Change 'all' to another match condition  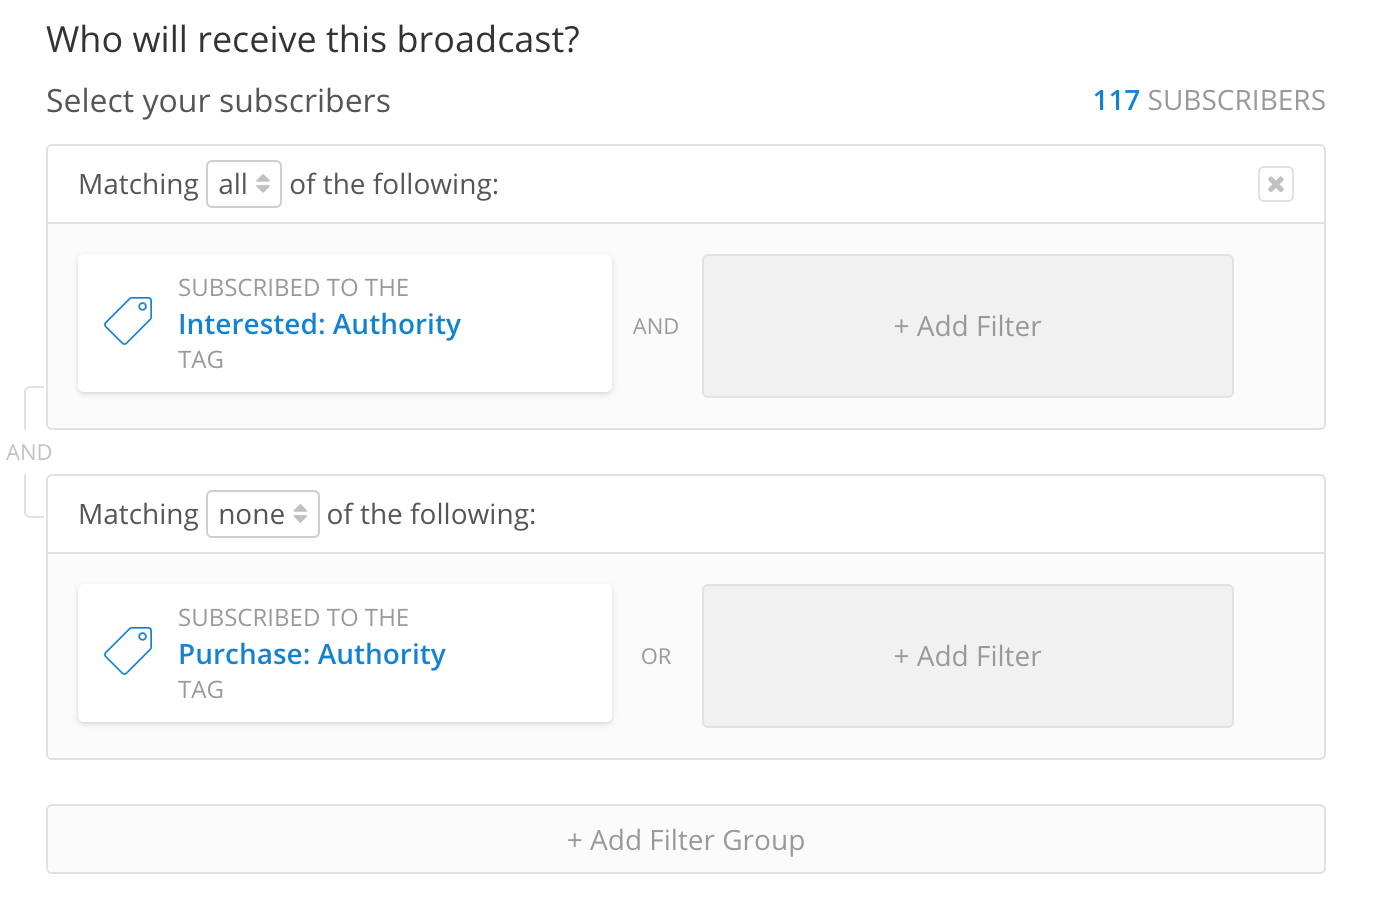243,183
